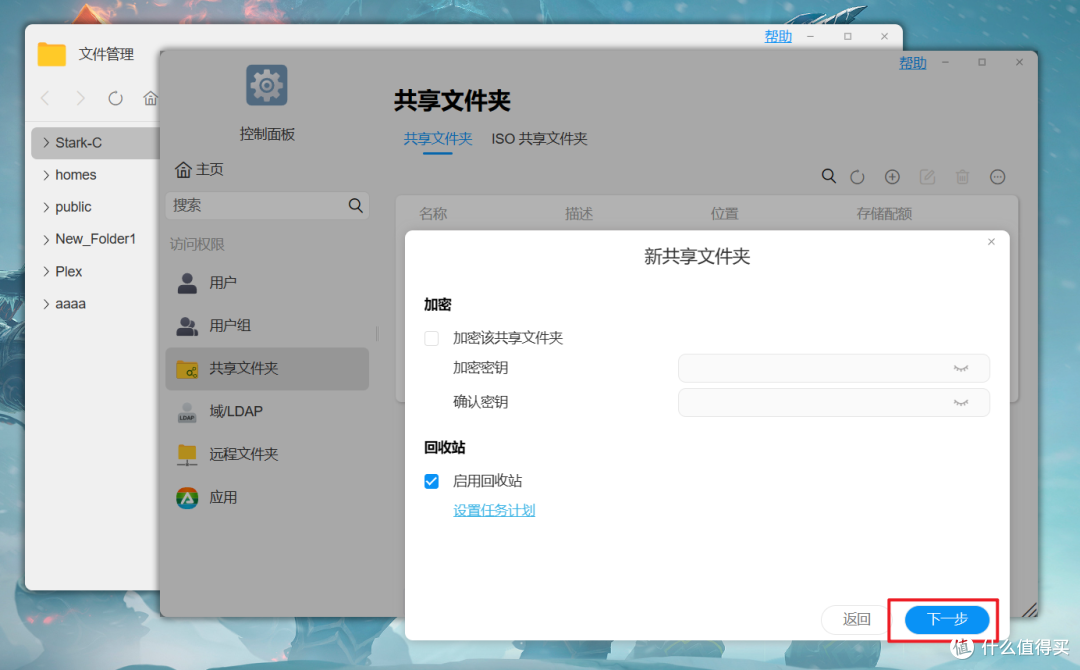The image size is (1080, 670).
Task: Switch to the 共享文件夹 tab
Action: [x=438, y=139]
